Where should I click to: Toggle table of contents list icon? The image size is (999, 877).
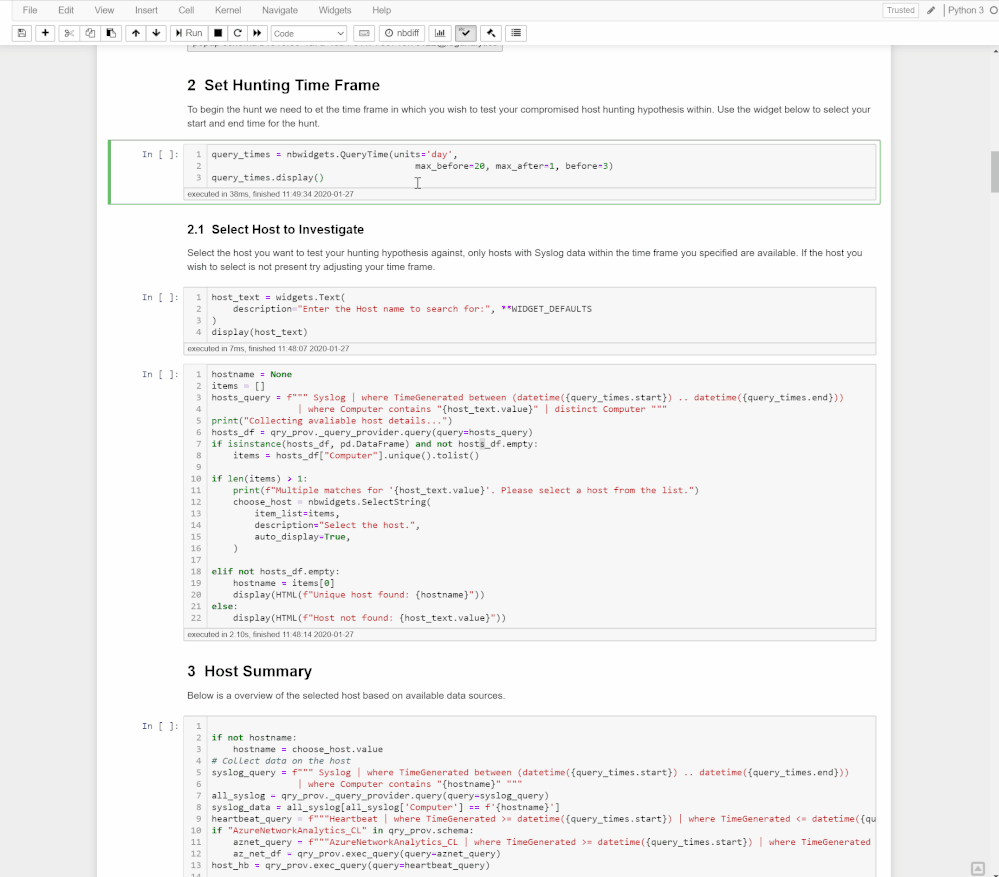[x=516, y=33]
